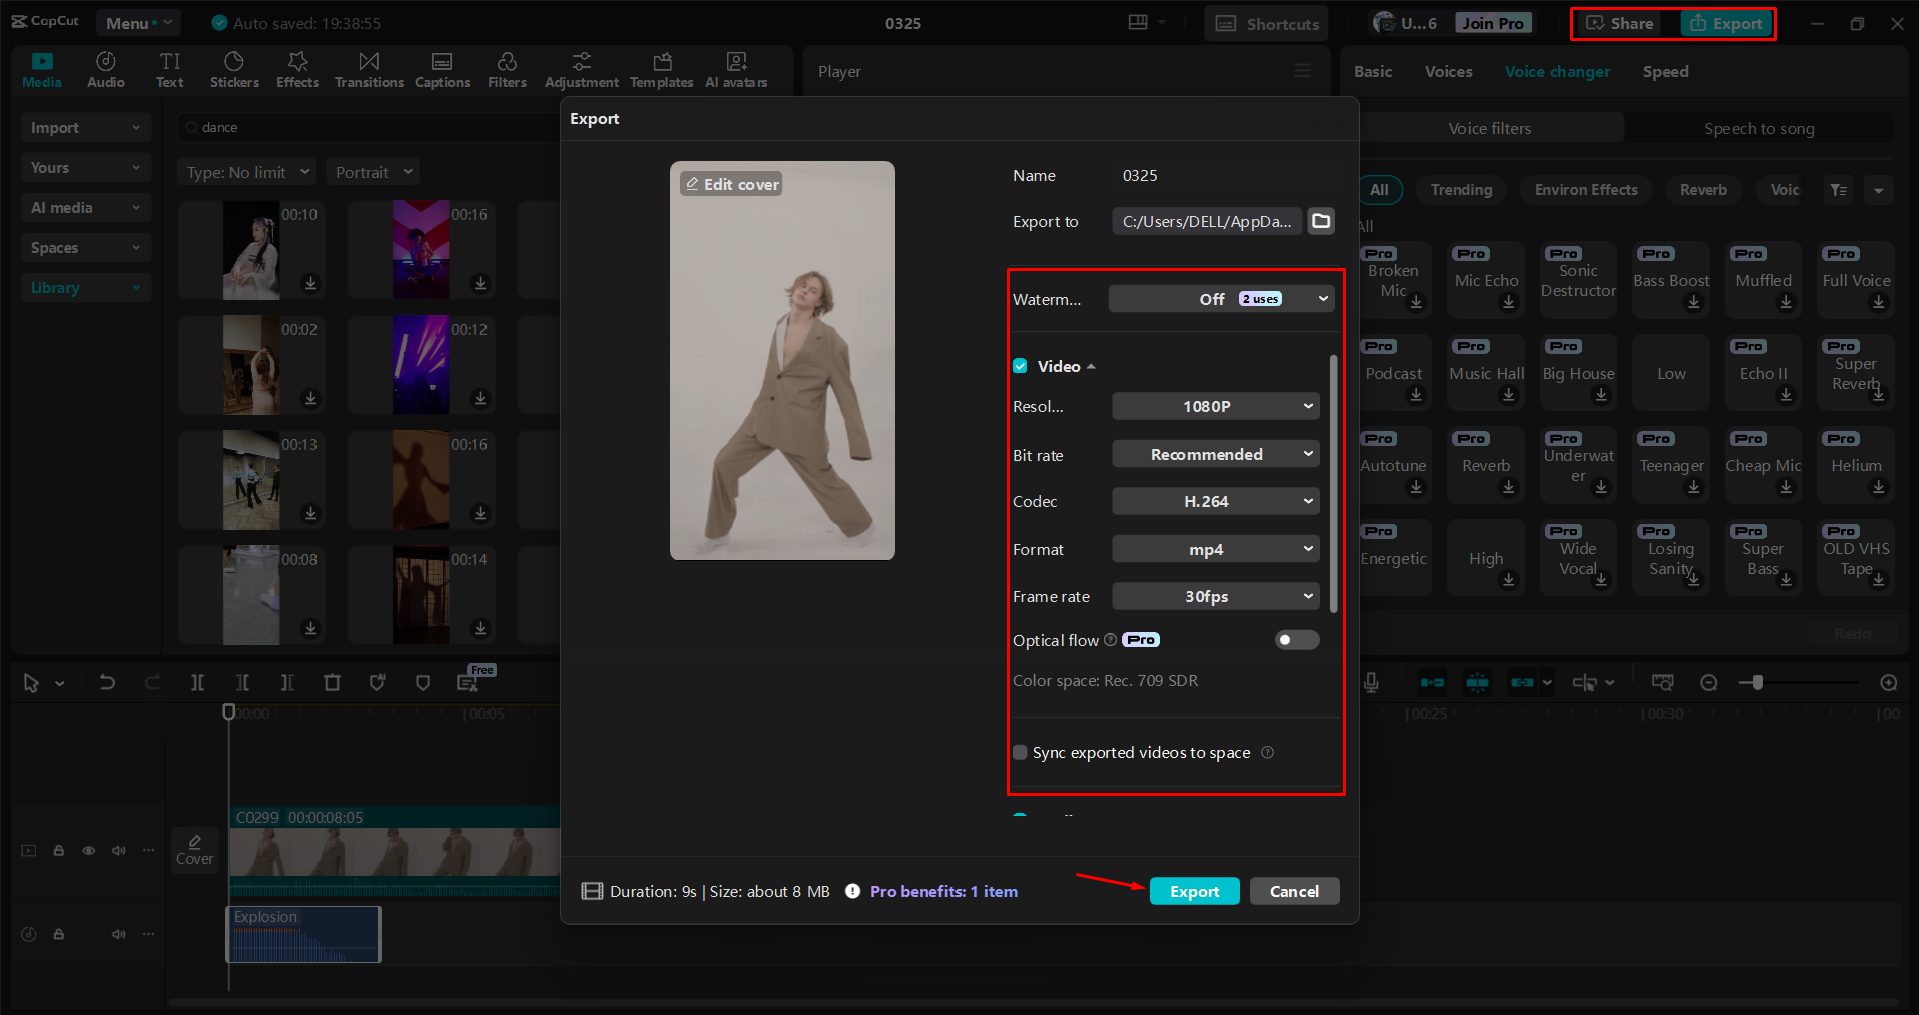The image size is (1919, 1015).
Task: Open voice recording with the microphone icon
Action: [x=1370, y=682]
